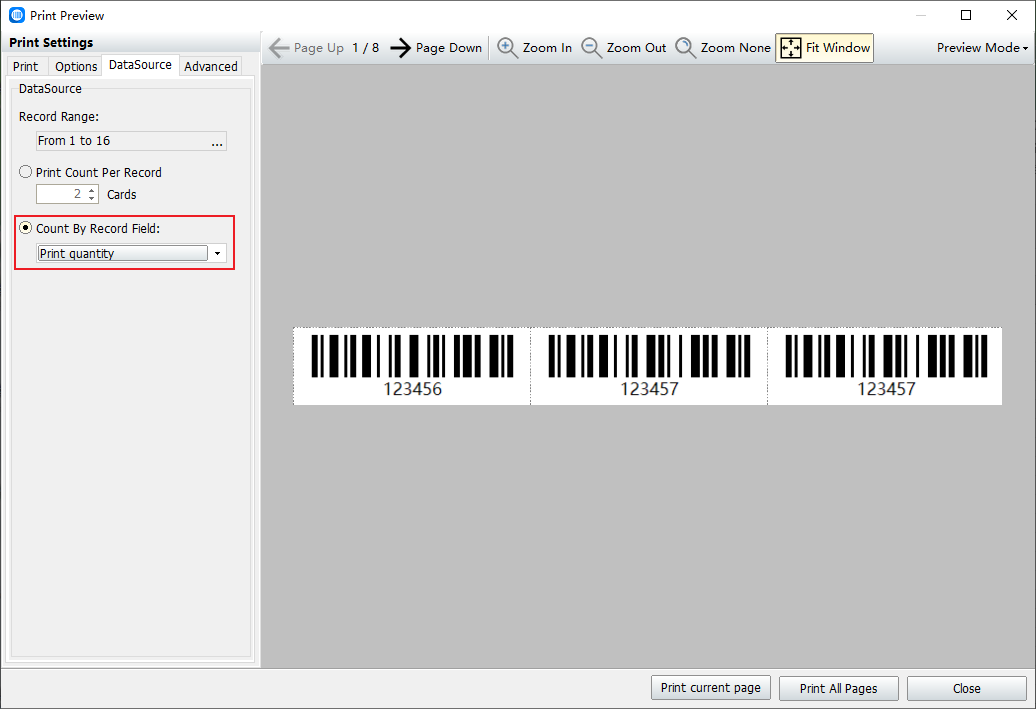Click Print current page button
Viewport: 1036px width, 709px height.
pyautogui.click(x=711, y=688)
